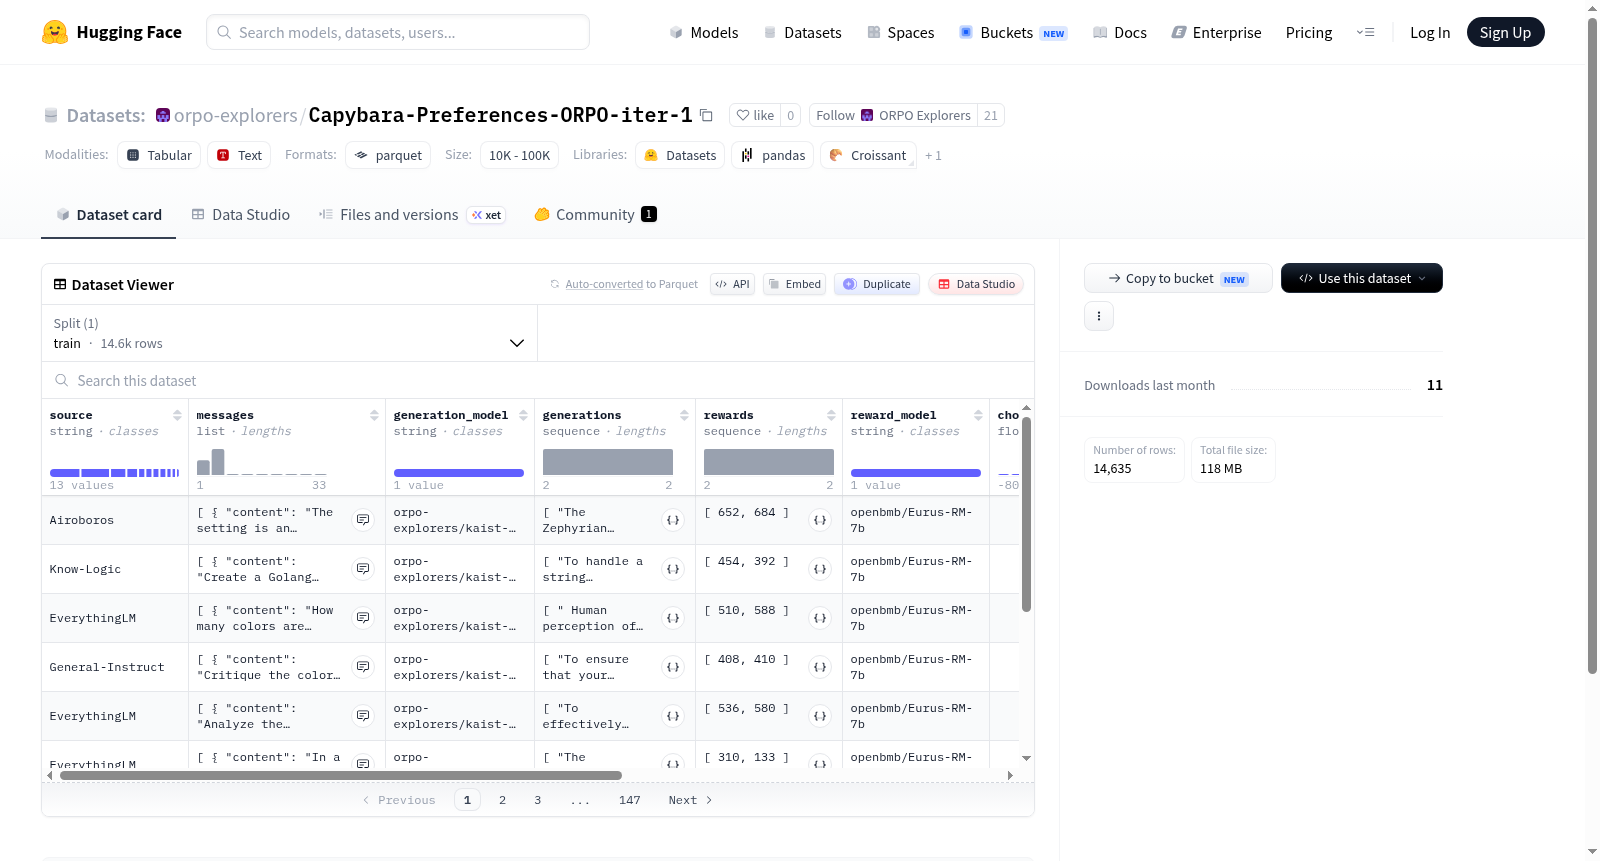
Task: Click the heart like icon
Action: coord(743,115)
